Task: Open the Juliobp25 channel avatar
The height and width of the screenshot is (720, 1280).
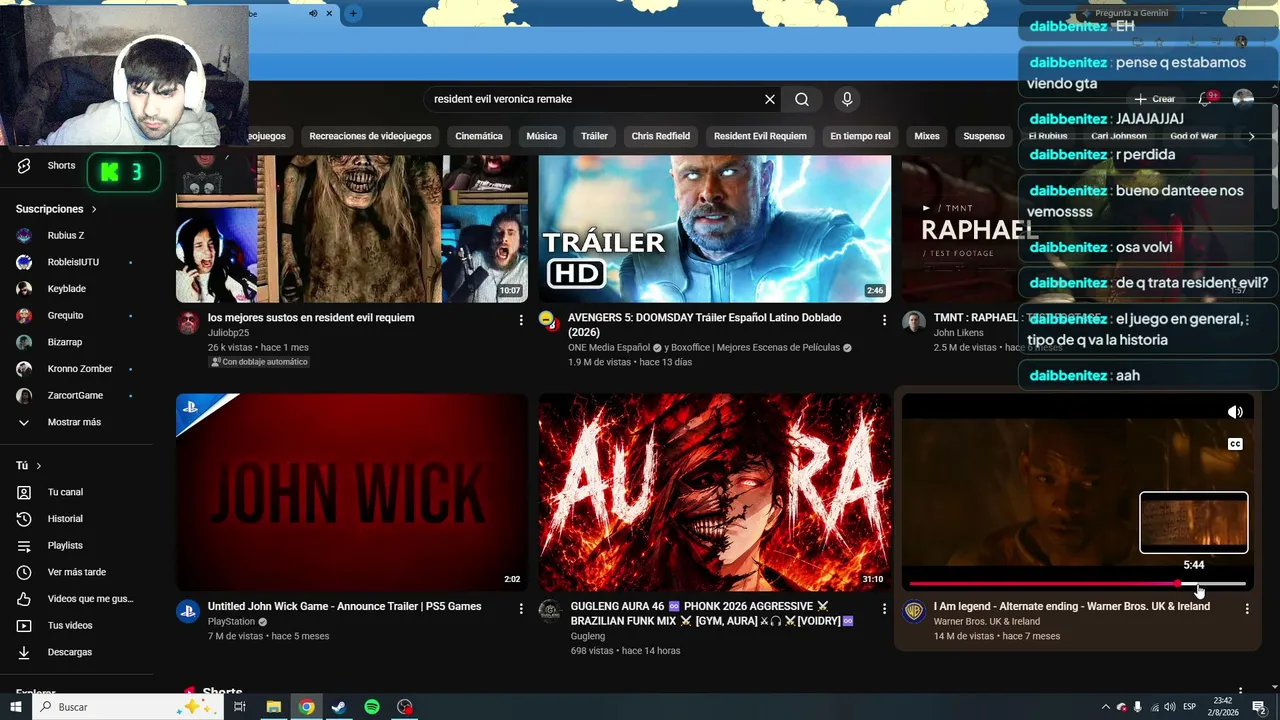Action: [188, 322]
